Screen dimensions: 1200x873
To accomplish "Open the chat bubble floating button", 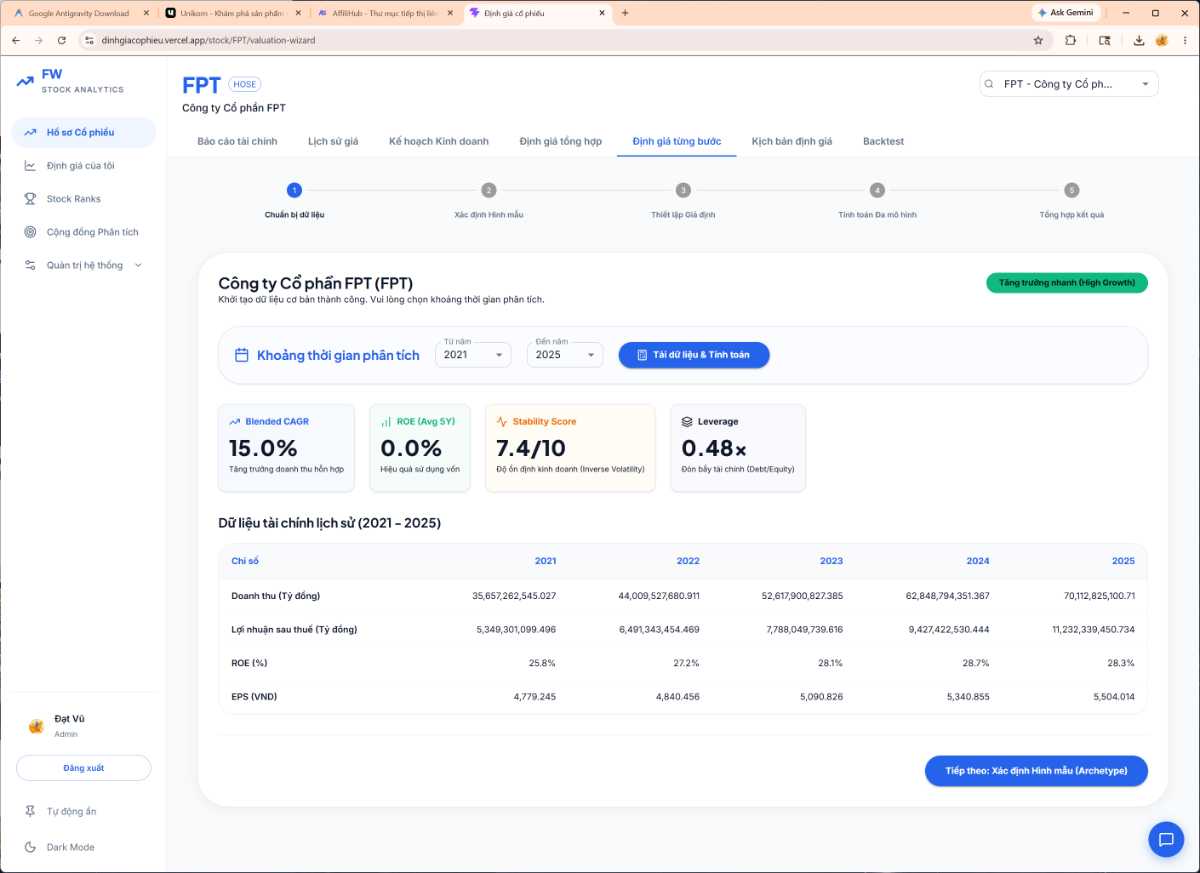I will pos(1165,839).
